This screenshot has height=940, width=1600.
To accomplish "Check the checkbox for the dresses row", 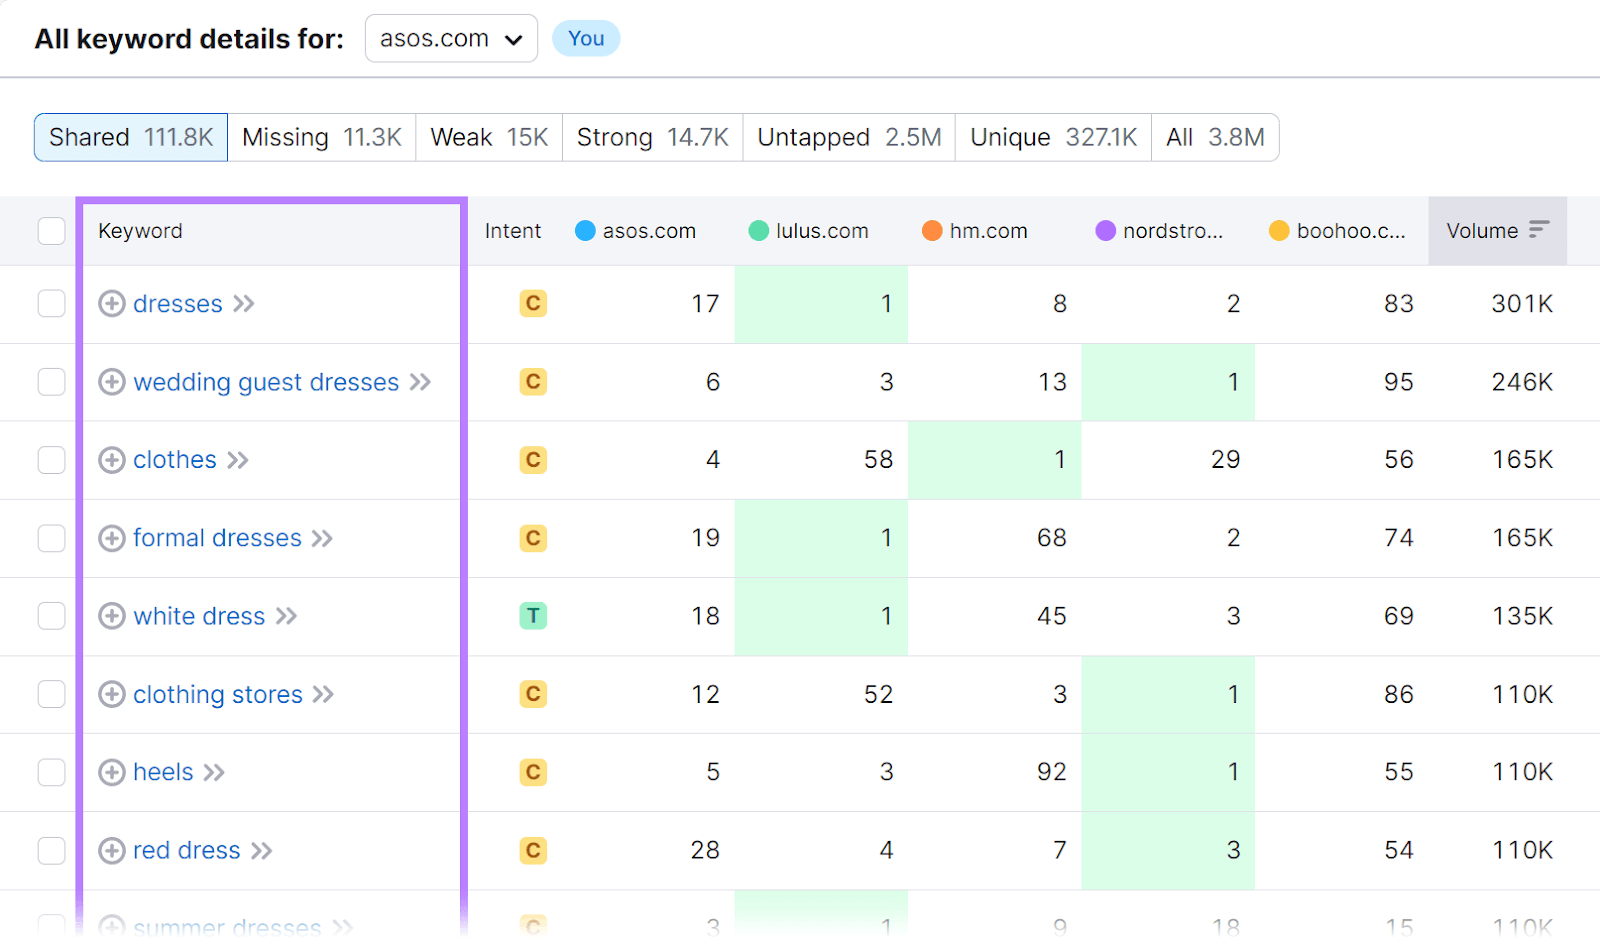I will click(51, 304).
